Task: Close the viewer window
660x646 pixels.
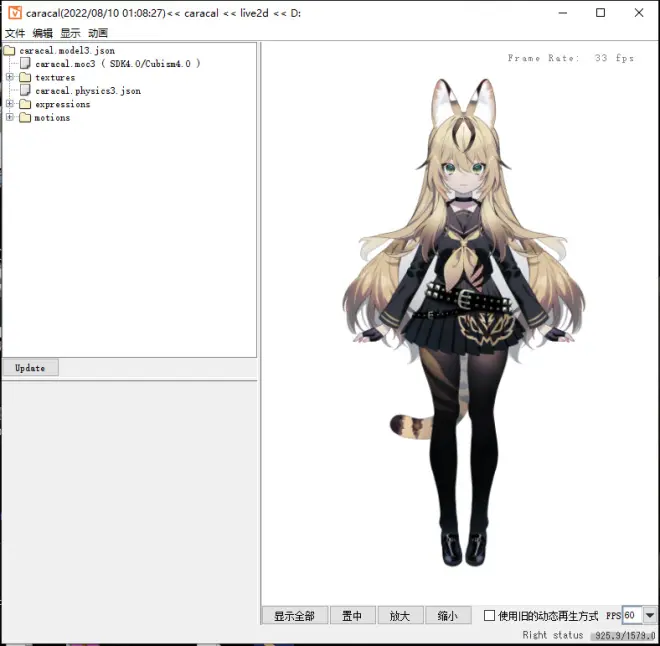Action: tap(639, 13)
